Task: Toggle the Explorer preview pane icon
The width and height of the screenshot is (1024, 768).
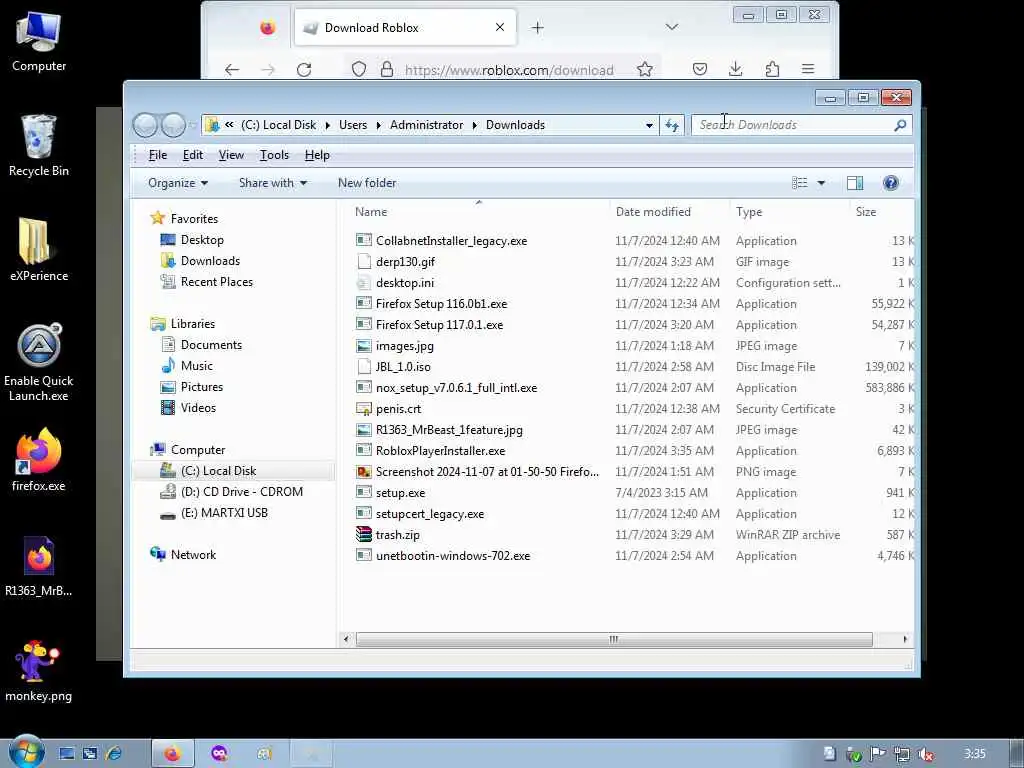Action: point(854,183)
